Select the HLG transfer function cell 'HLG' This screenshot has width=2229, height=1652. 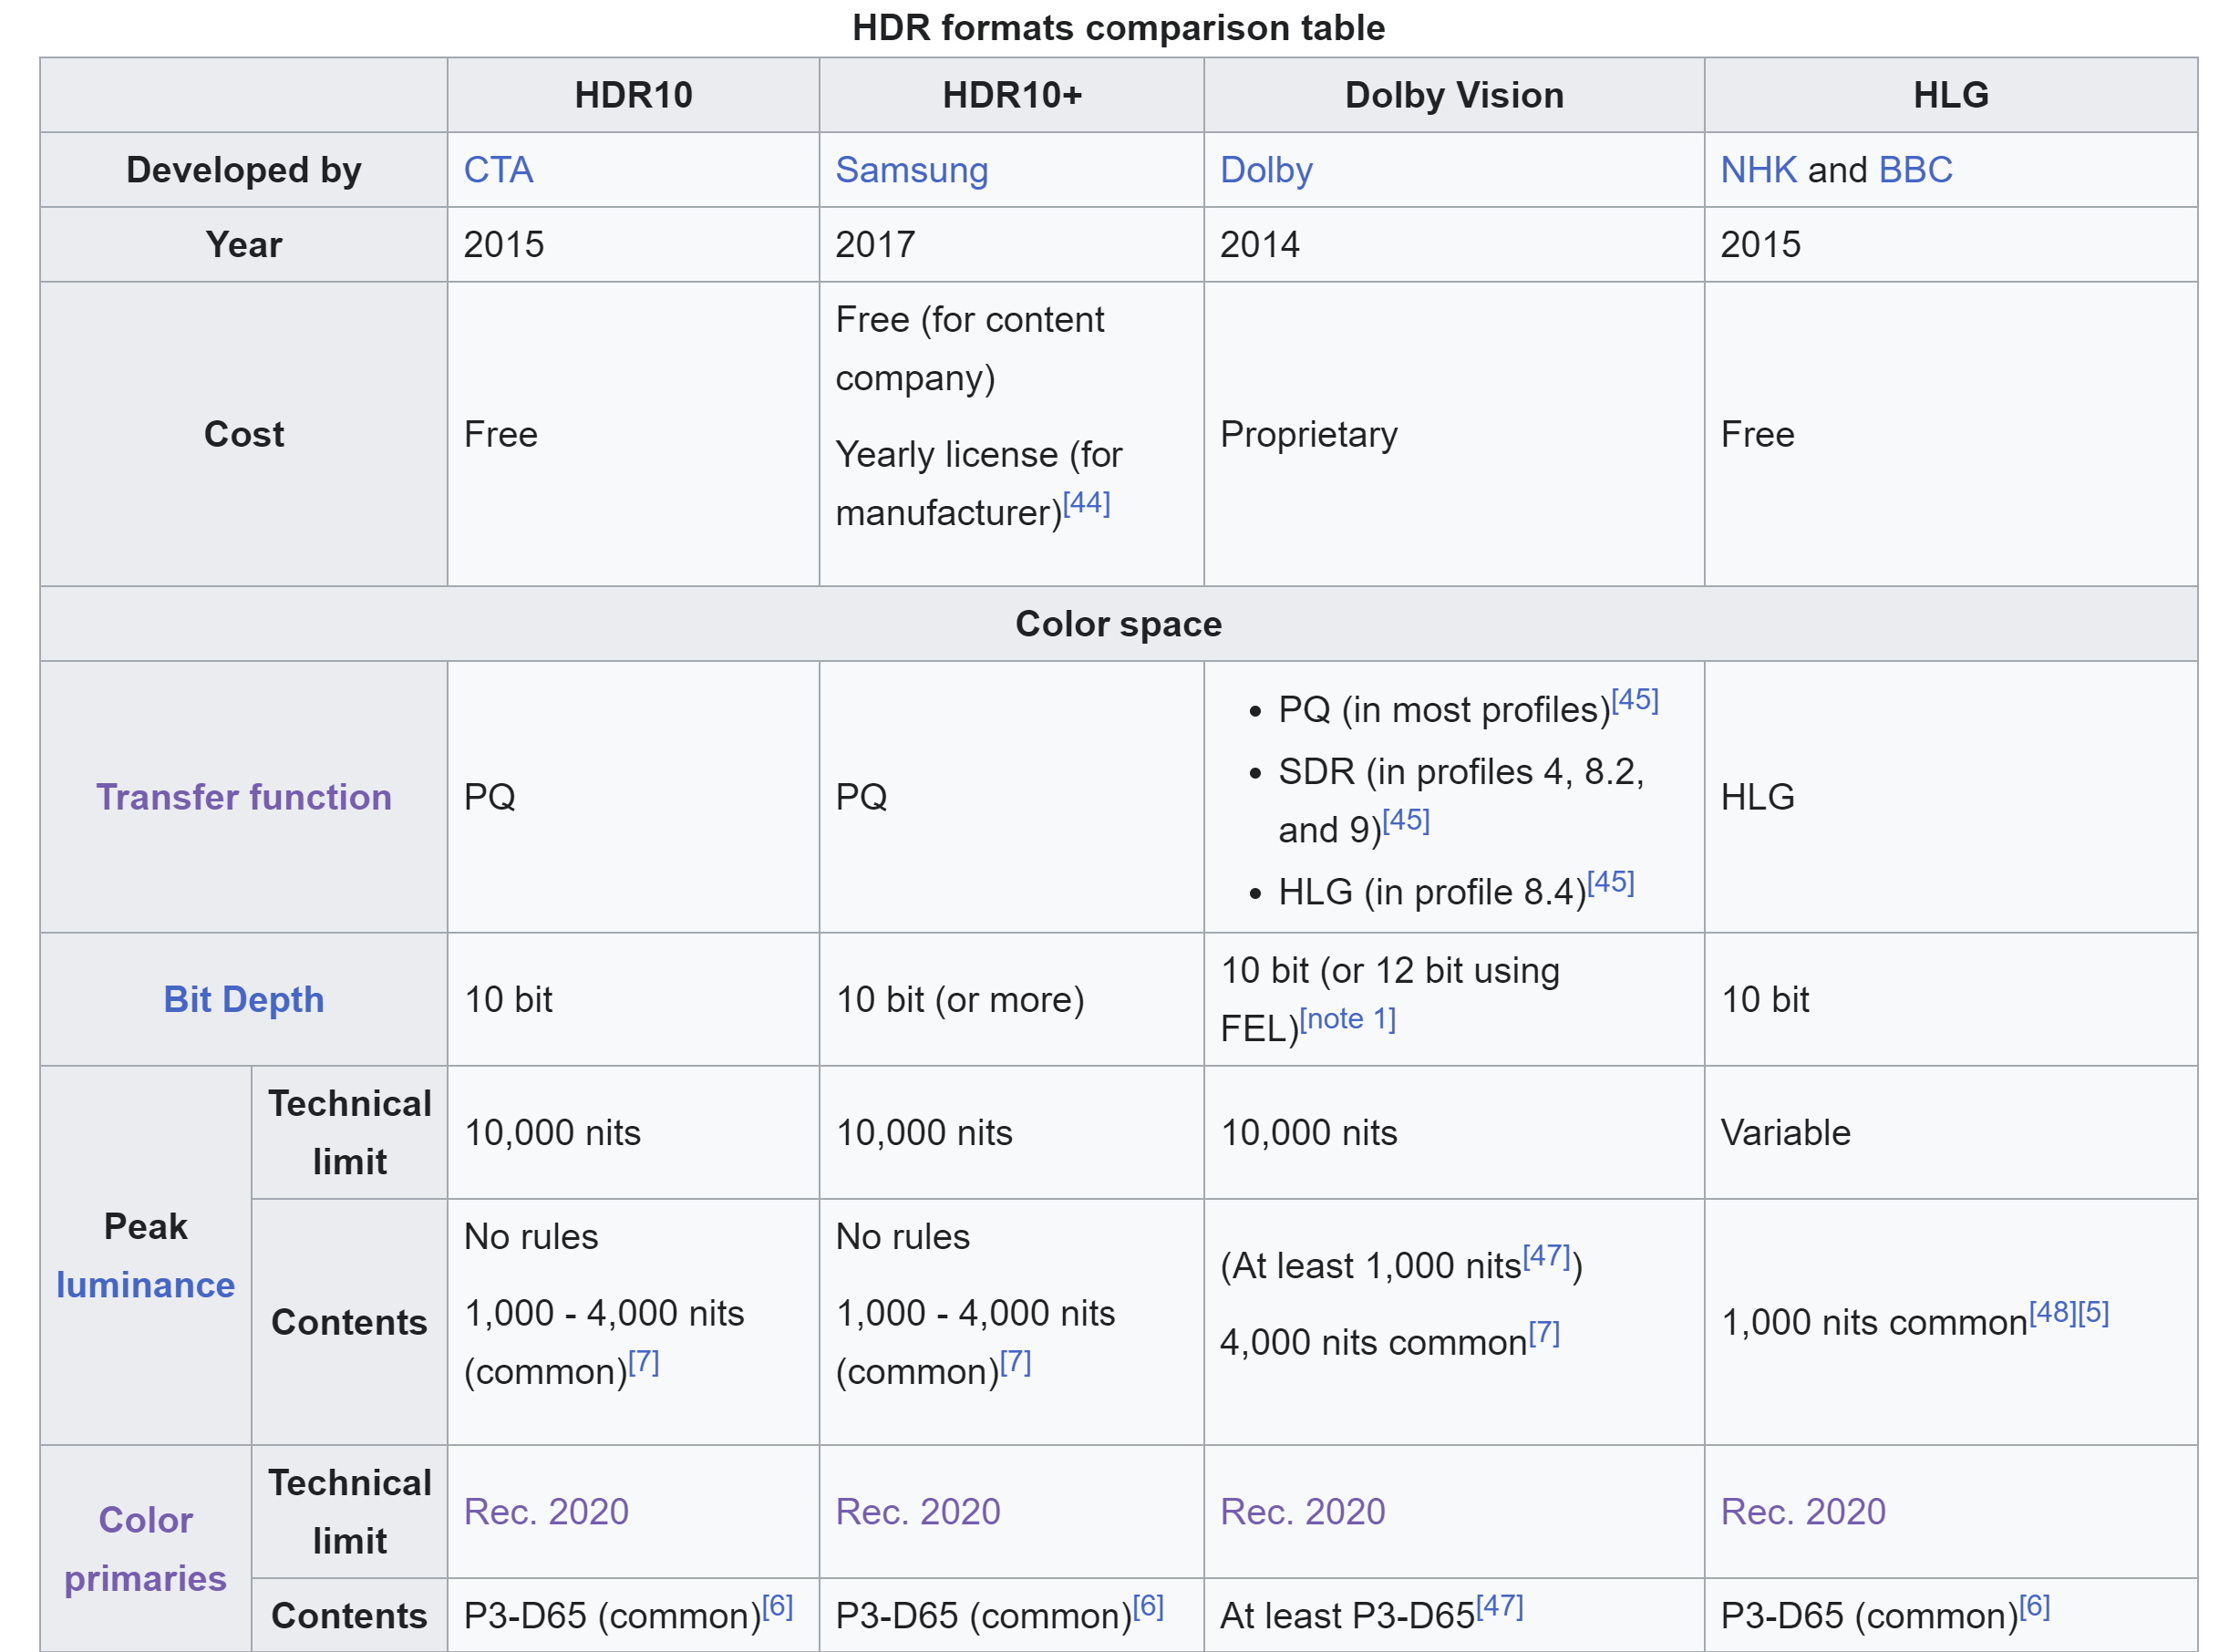[x=1950, y=797]
